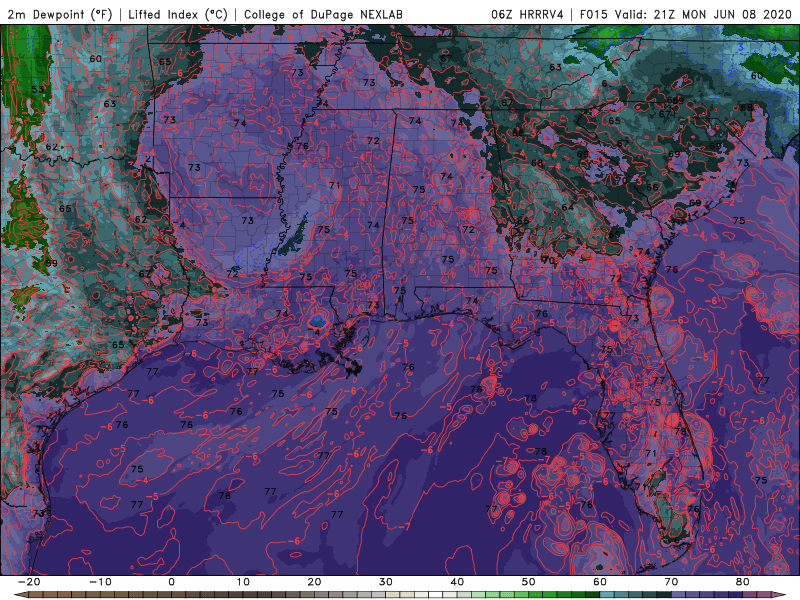This screenshot has width=800, height=600.
Task: Click the 'F015 Valid: 21Z MON JUN 08 2020' text
Action: point(686,14)
